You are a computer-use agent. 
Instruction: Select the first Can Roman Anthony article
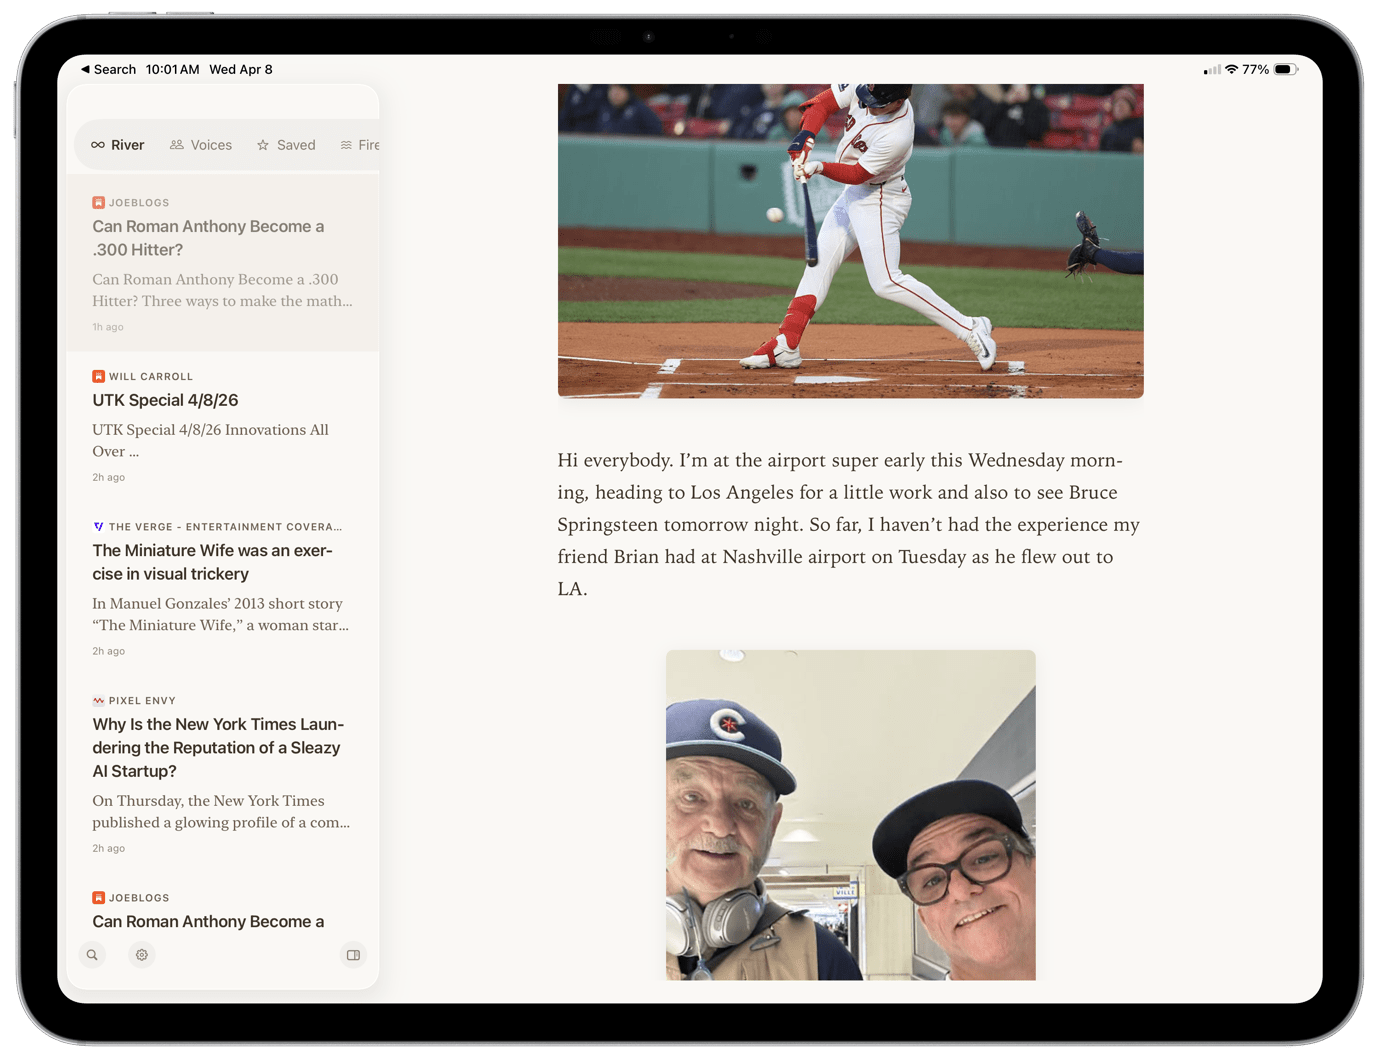(x=208, y=238)
